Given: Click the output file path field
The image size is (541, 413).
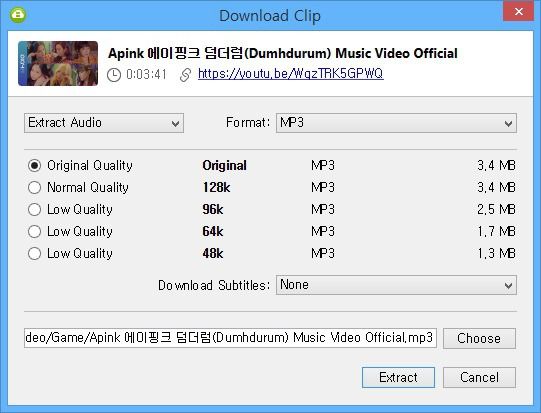Looking at the screenshot, I should (x=230, y=338).
